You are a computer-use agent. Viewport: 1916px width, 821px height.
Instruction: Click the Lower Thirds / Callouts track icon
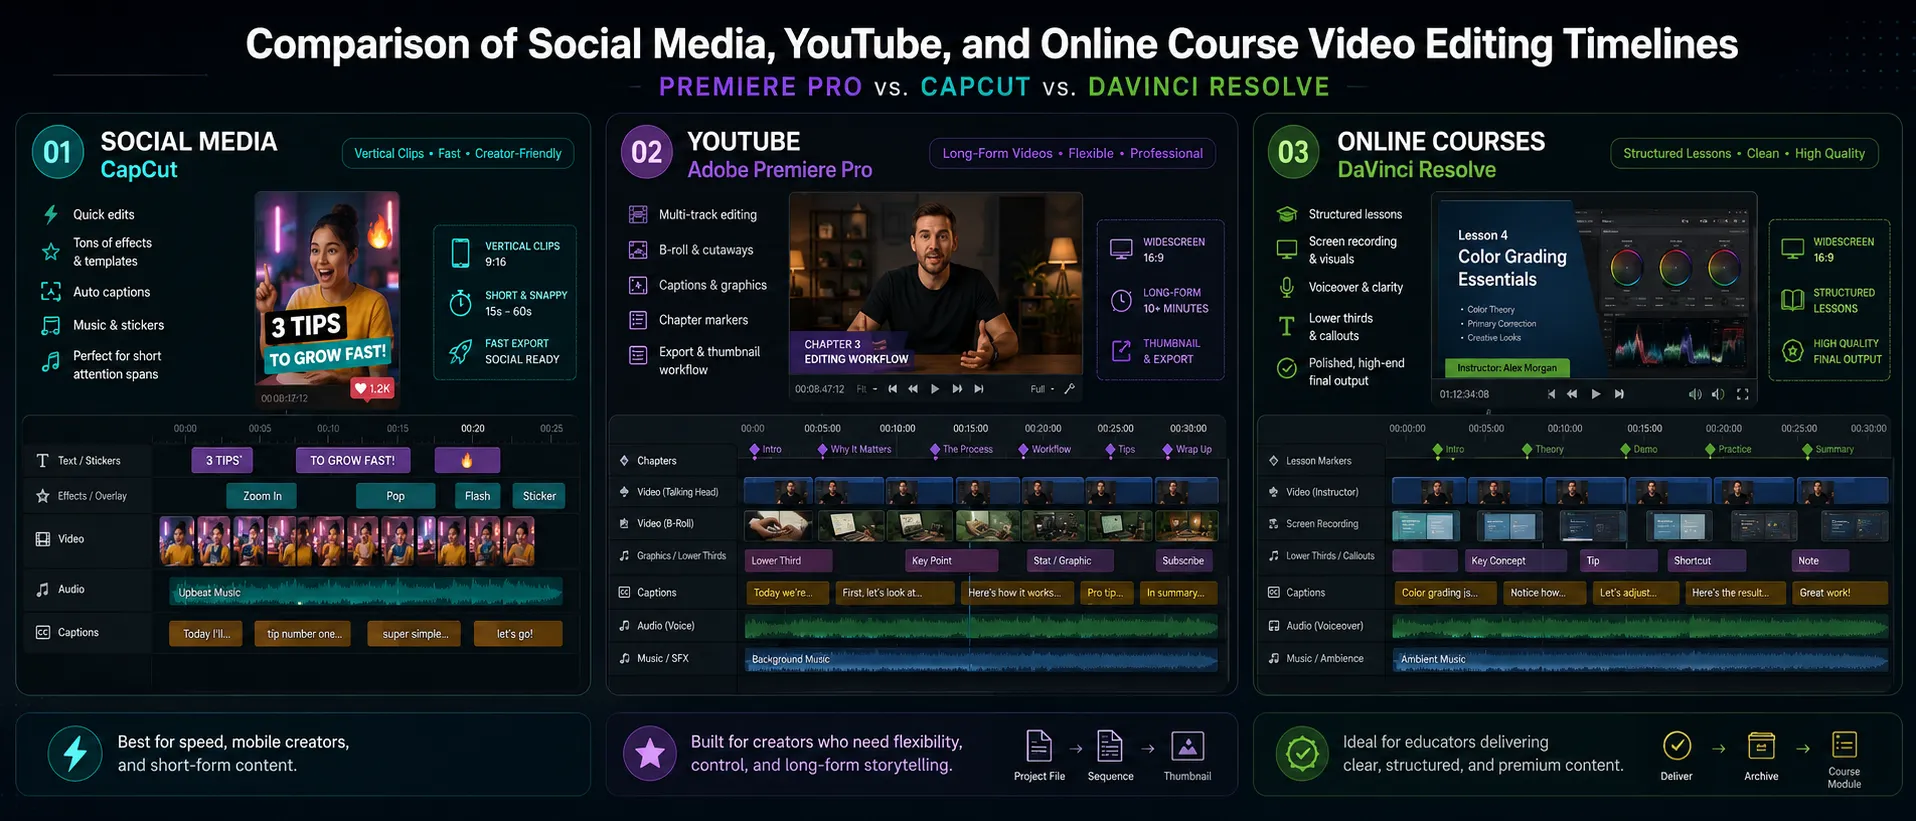tap(1274, 556)
